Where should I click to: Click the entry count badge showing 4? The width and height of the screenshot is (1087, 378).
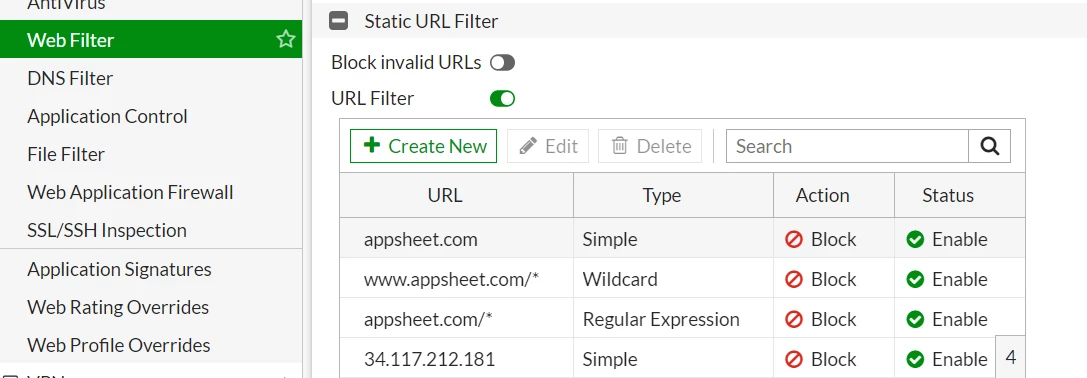(x=1010, y=356)
